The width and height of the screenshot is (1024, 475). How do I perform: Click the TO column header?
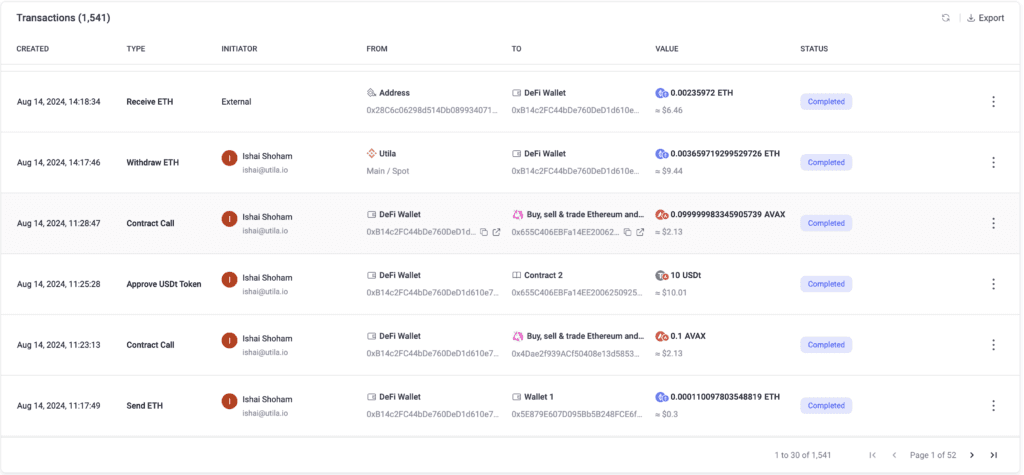pyautogui.click(x=516, y=49)
